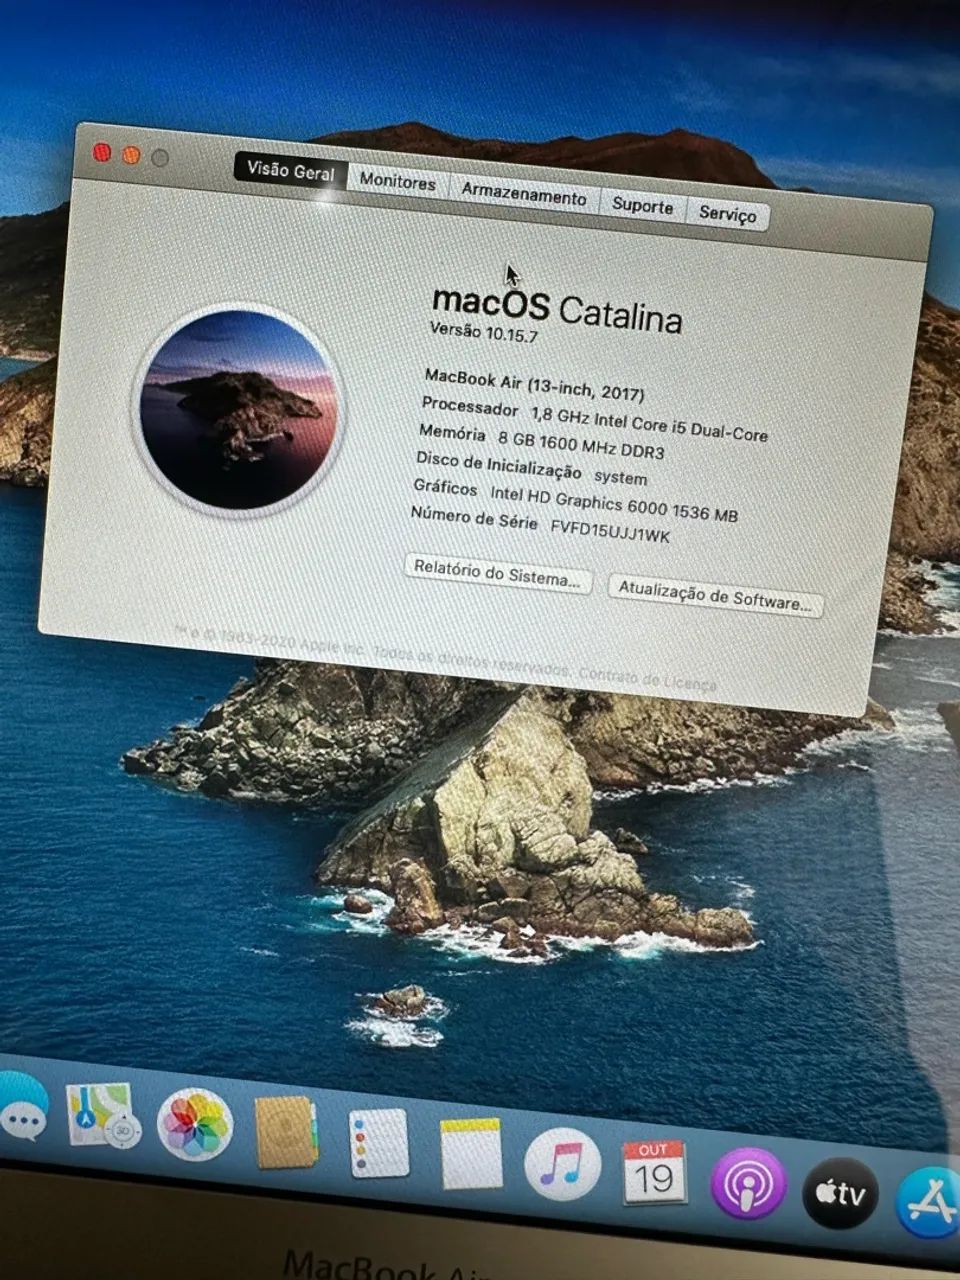Click the MacBook Air (13-inch, 2017) text

pos(535,384)
